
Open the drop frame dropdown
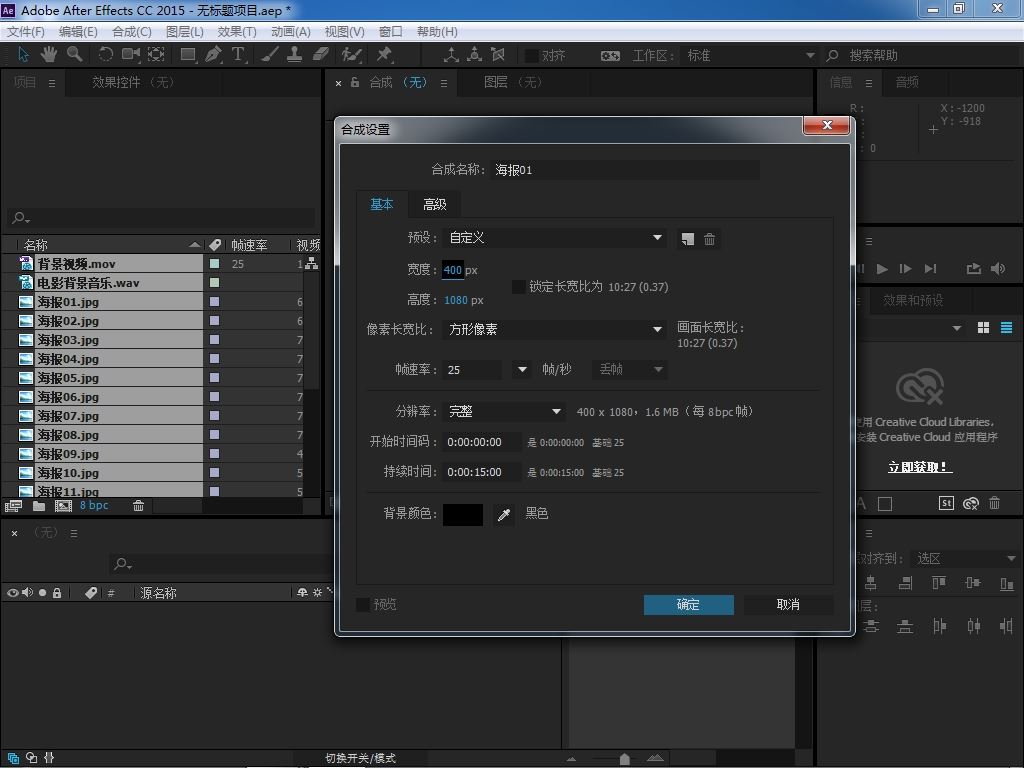point(630,370)
